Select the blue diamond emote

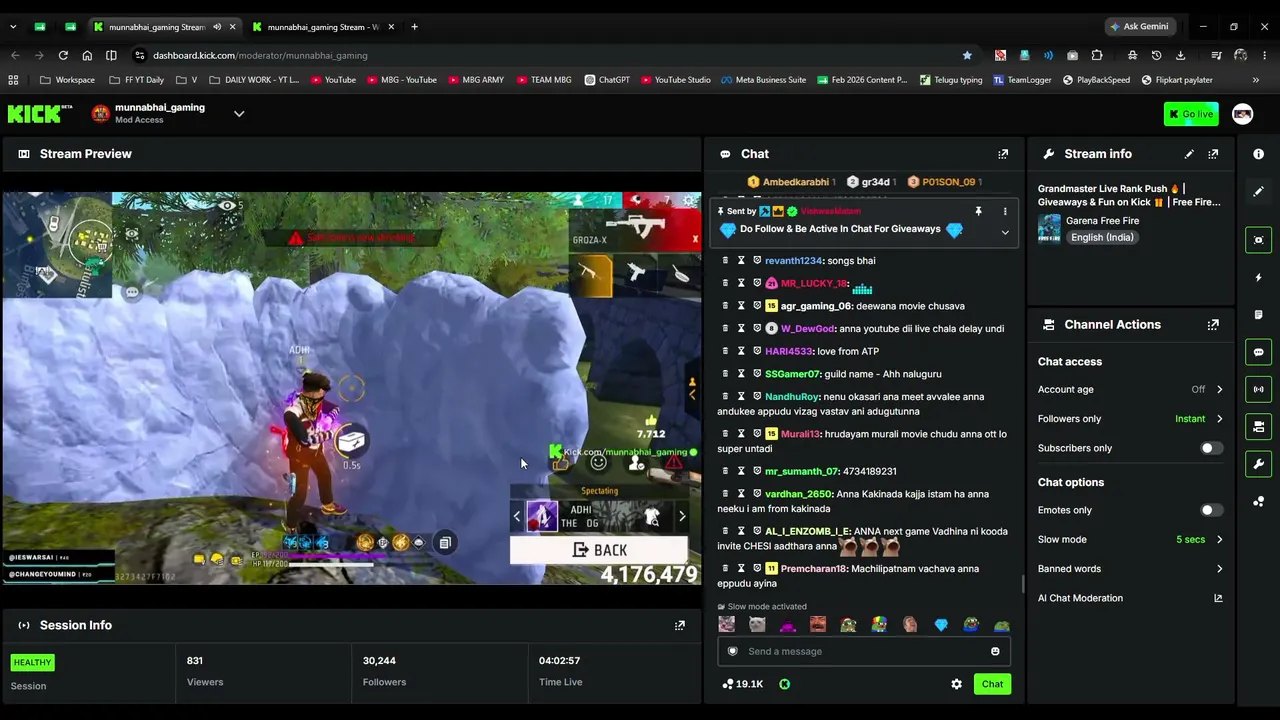[x=940, y=625]
